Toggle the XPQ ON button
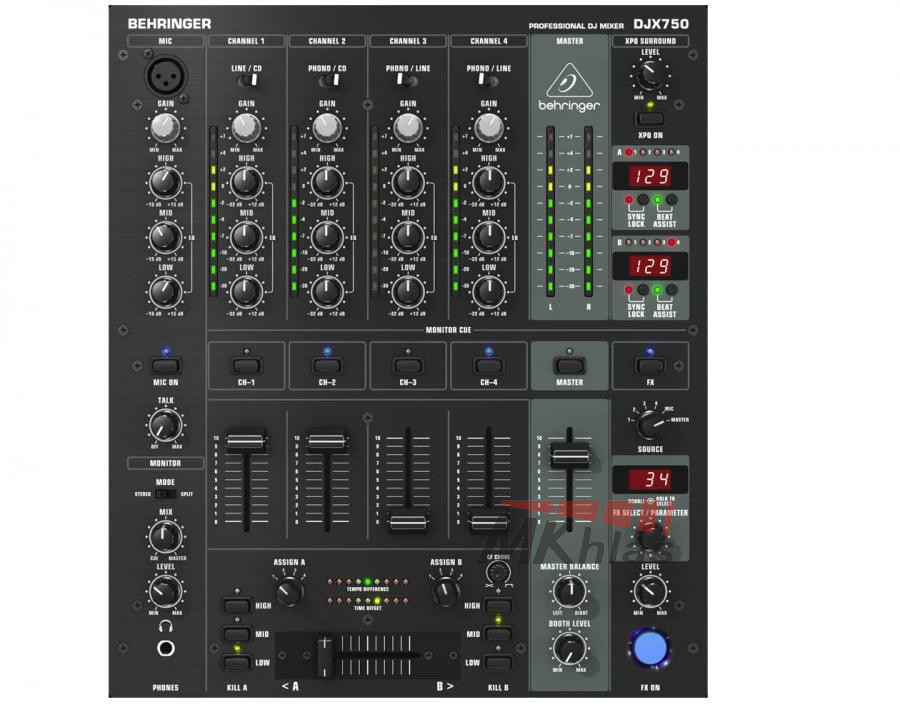This screenshot has height=707, width=900. click(x=650, y=119)
